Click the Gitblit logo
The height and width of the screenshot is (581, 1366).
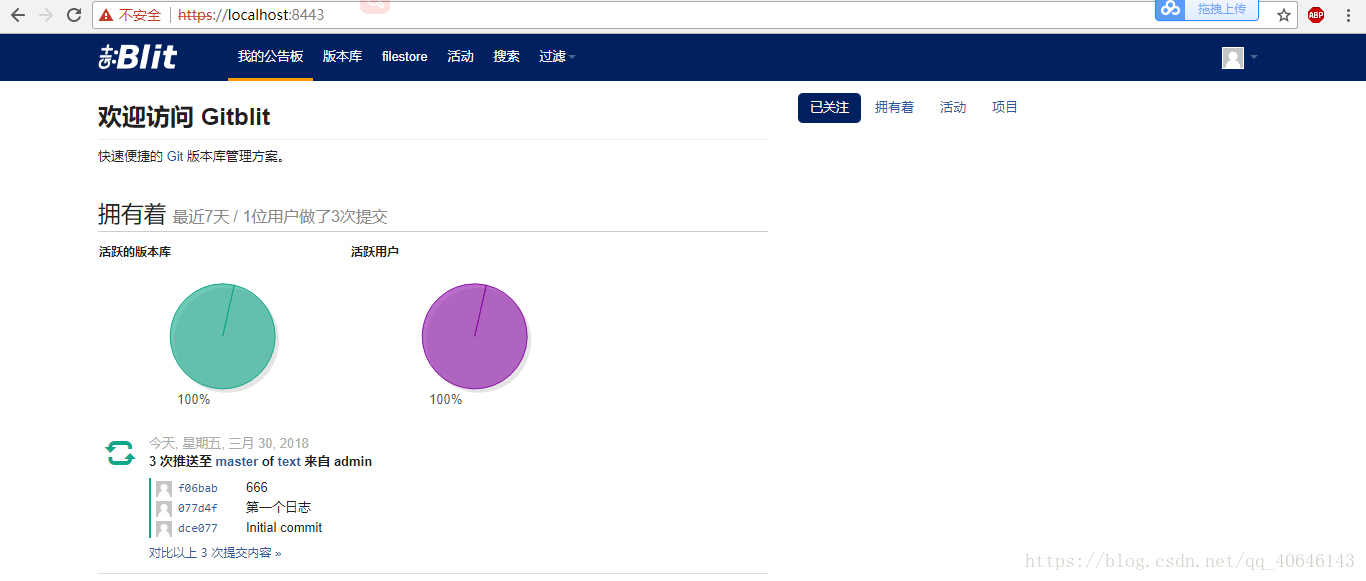pos(138,57)
